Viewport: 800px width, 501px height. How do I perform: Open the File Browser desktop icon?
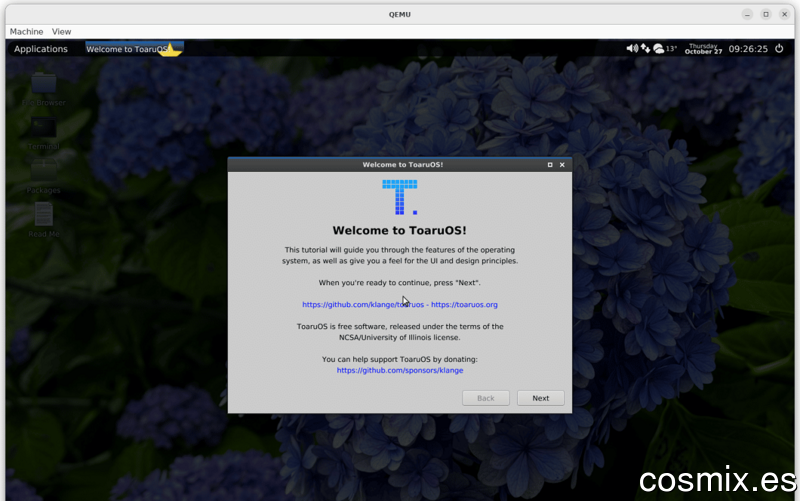coord(44,90)
